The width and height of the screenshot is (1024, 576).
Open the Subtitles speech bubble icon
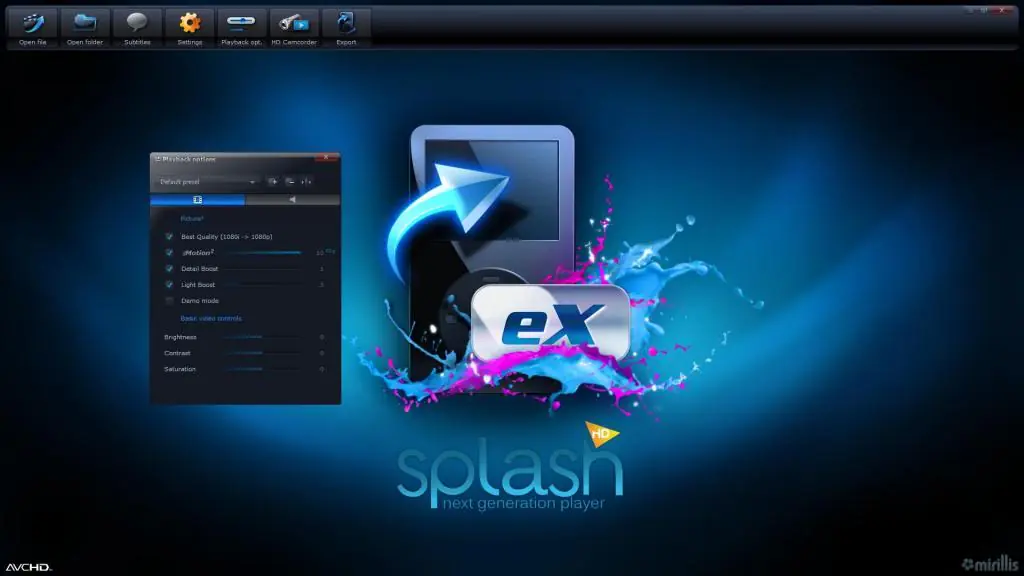pyautogui.click(x=137, y=27)
